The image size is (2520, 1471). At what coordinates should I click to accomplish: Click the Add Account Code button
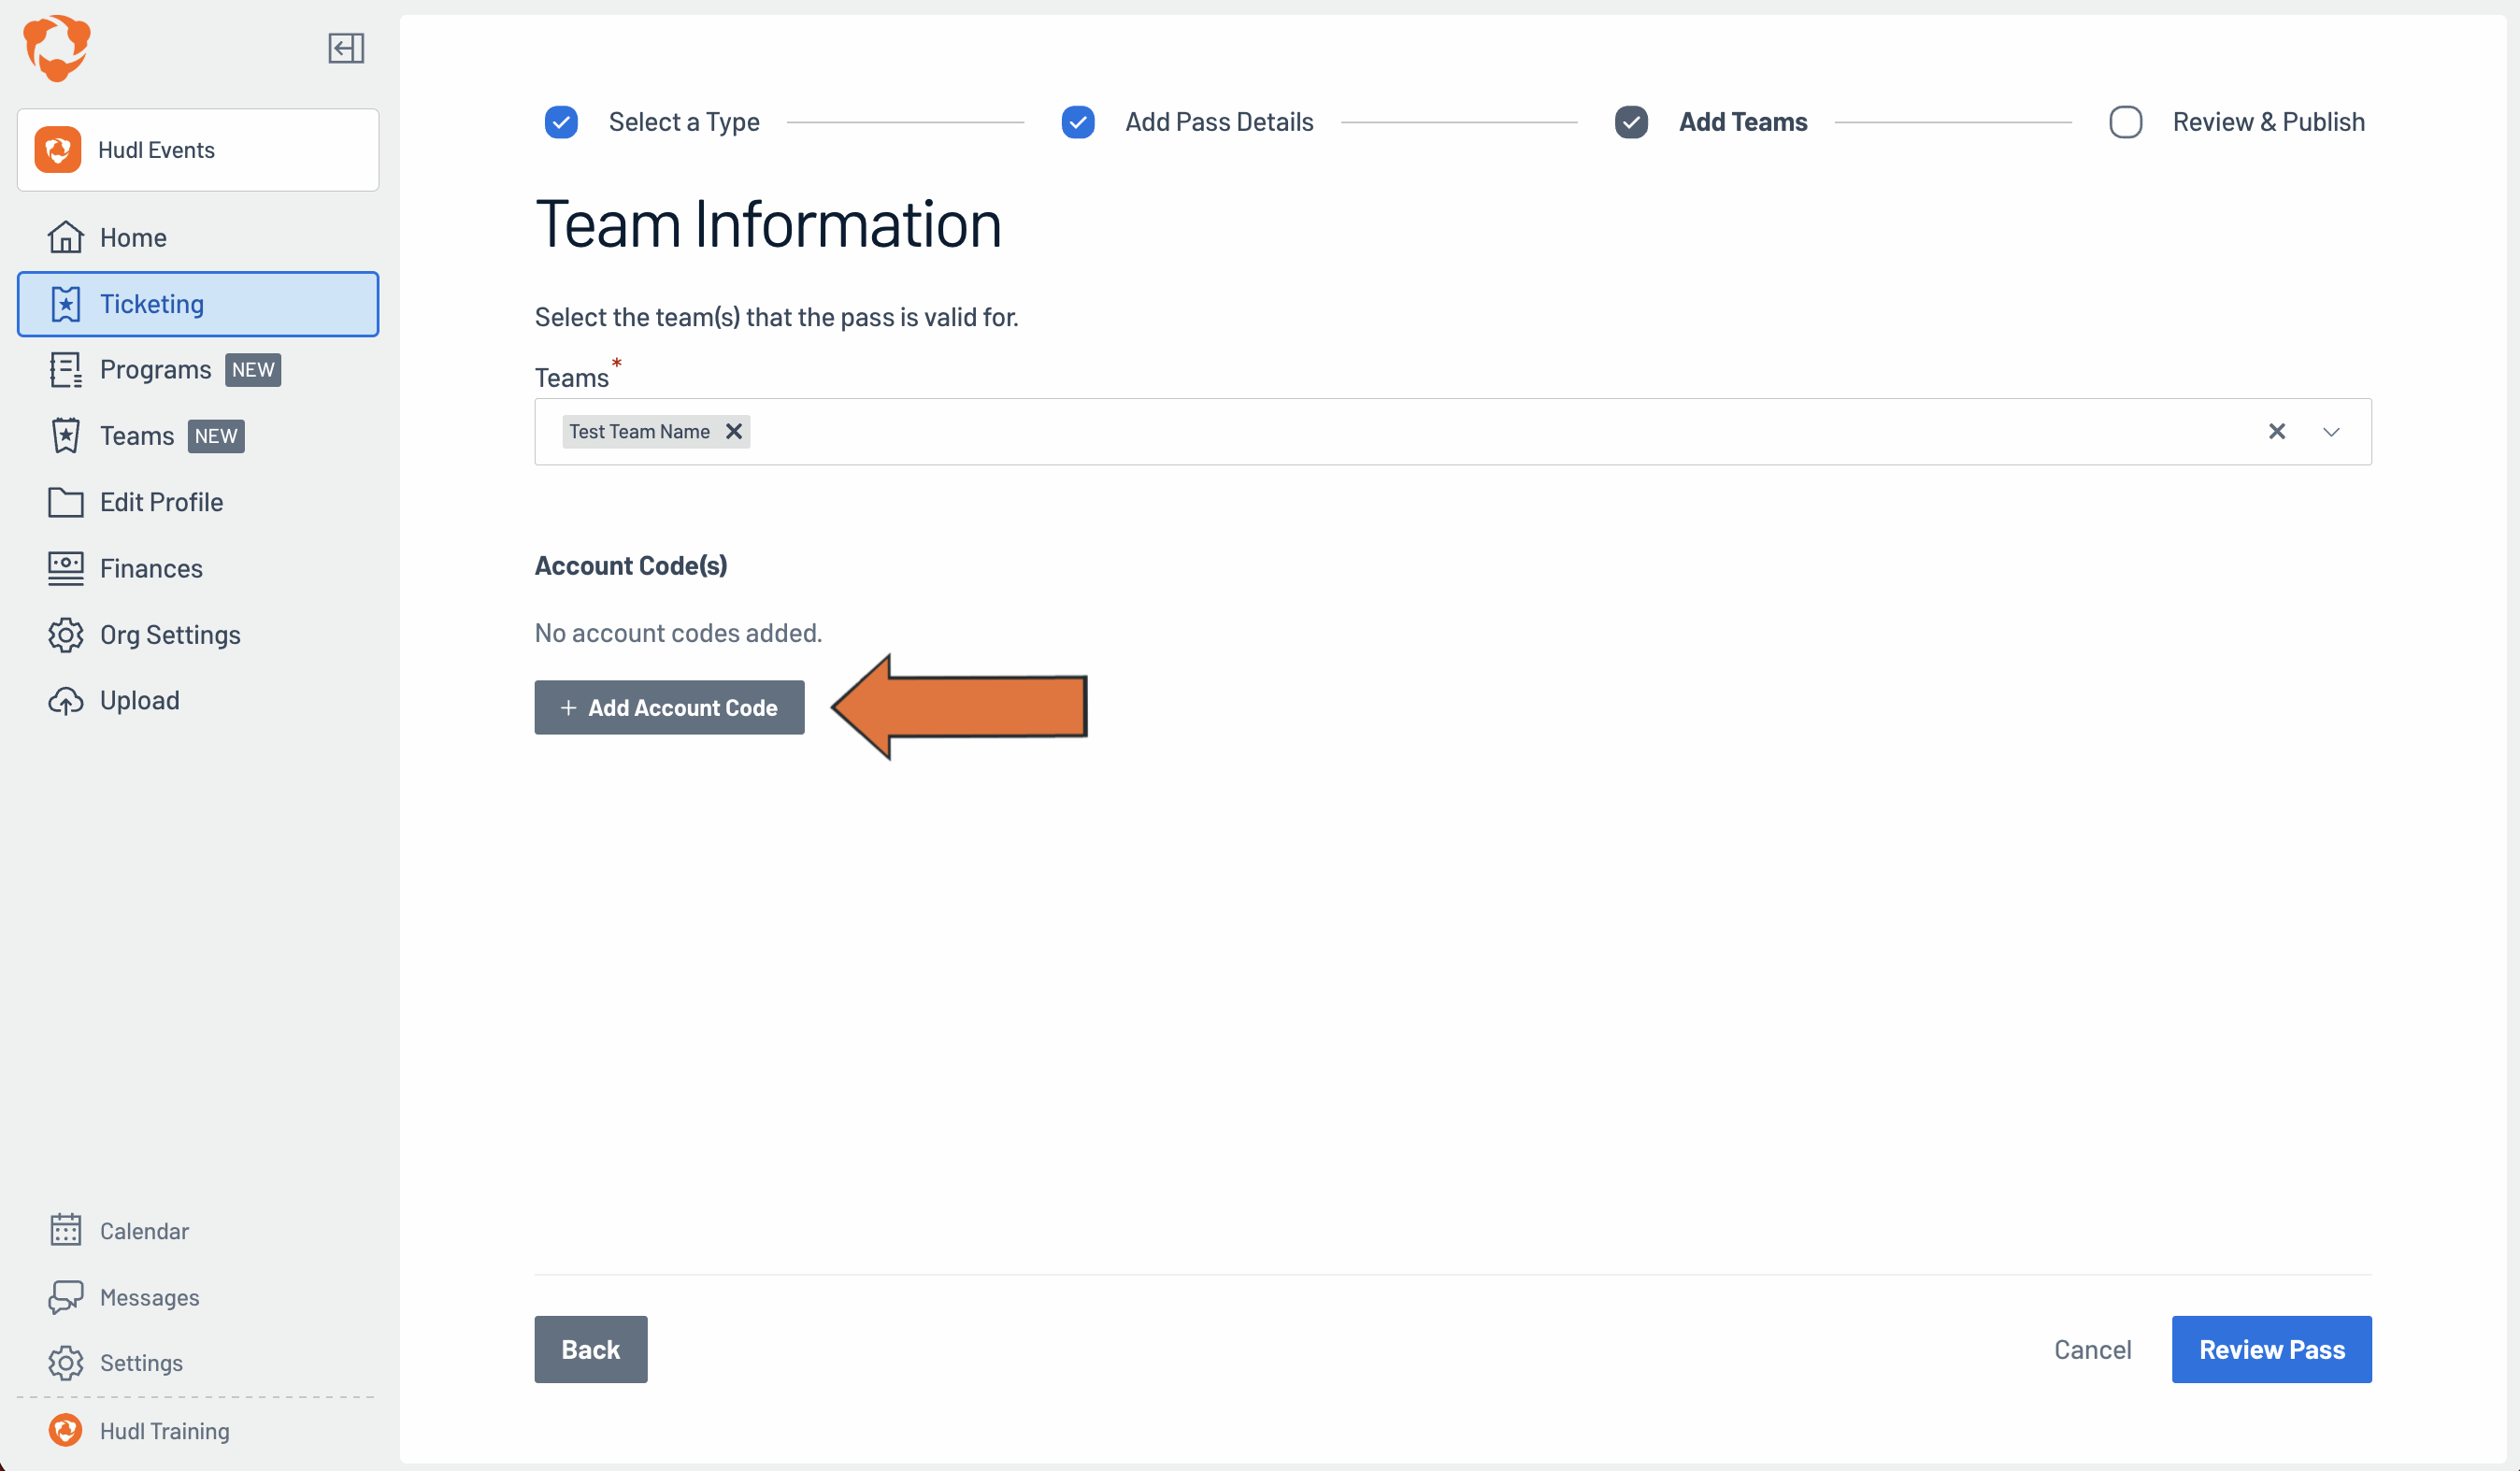coord(669,708)
